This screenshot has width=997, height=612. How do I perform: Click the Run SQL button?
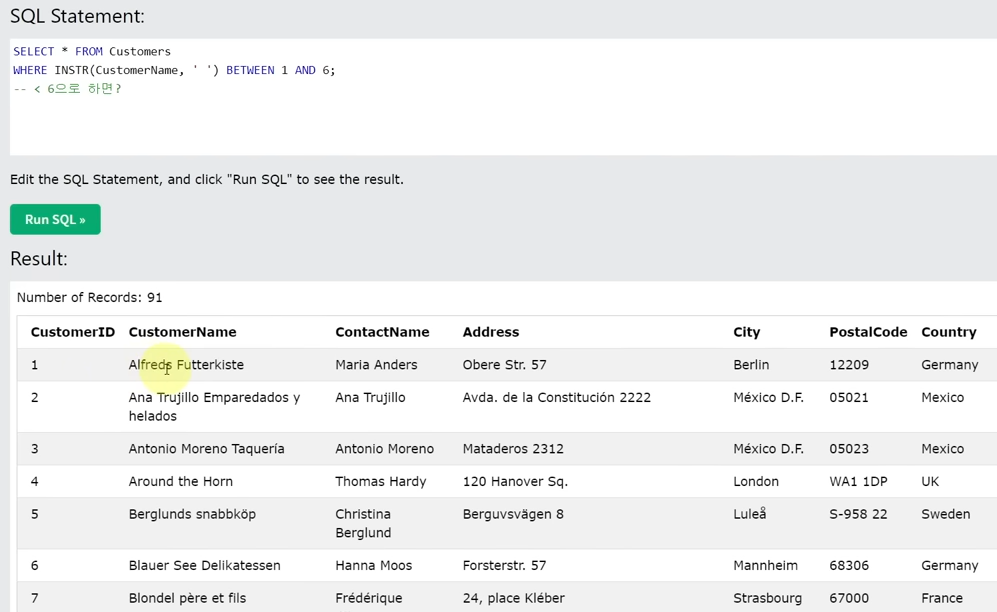coord(55,219)
